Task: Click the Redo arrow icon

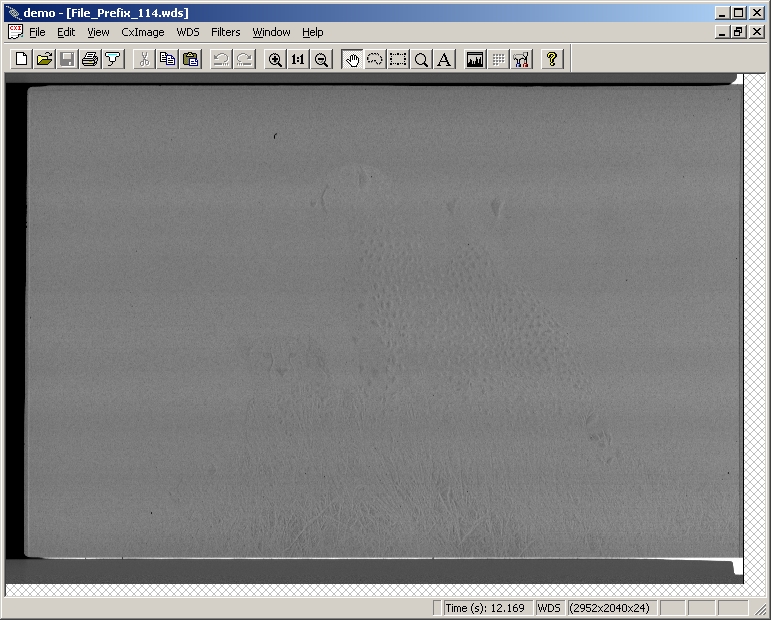Action: [244, 59]
